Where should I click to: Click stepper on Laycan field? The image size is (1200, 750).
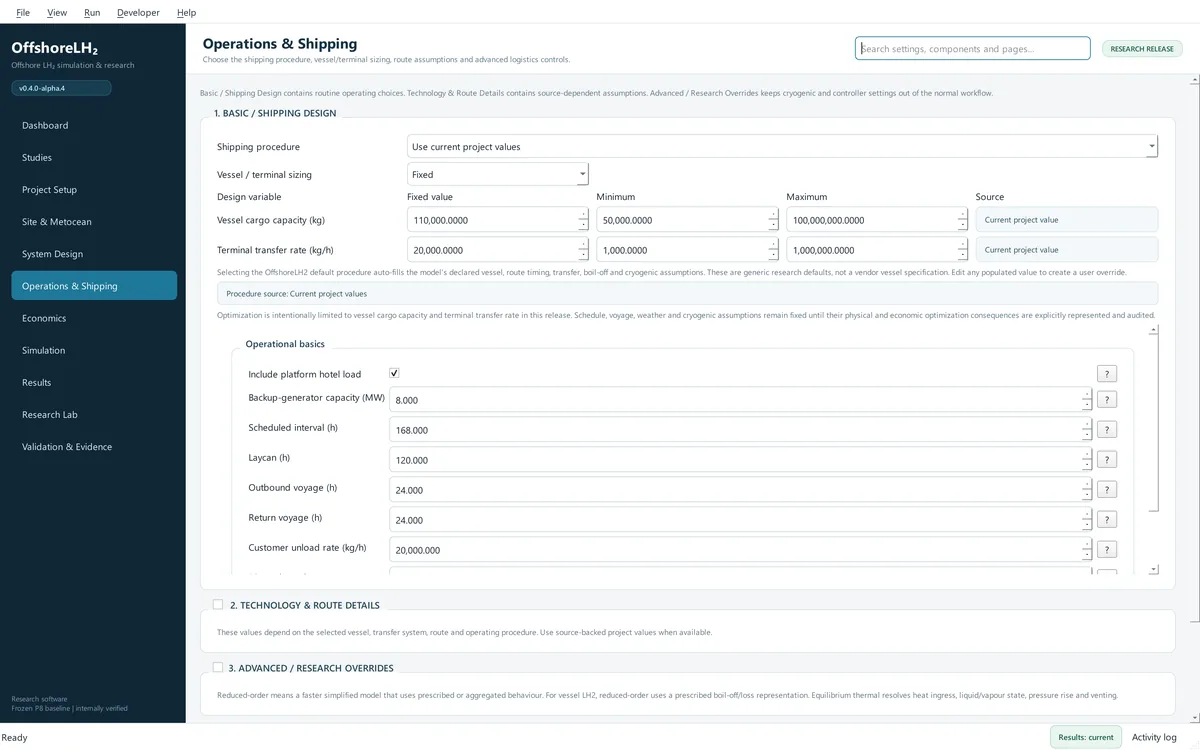pyautogui.click(x=1087, y=460)
